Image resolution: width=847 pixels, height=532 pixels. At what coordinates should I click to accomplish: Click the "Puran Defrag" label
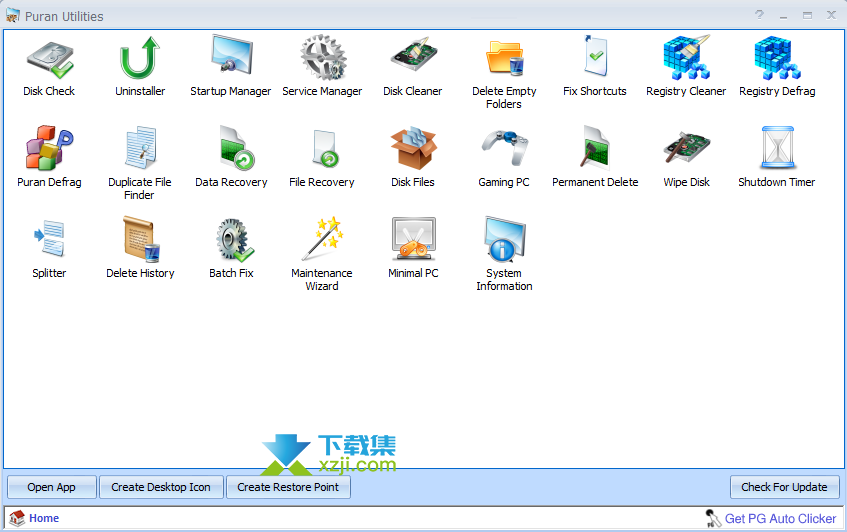[x=49, y=183]
